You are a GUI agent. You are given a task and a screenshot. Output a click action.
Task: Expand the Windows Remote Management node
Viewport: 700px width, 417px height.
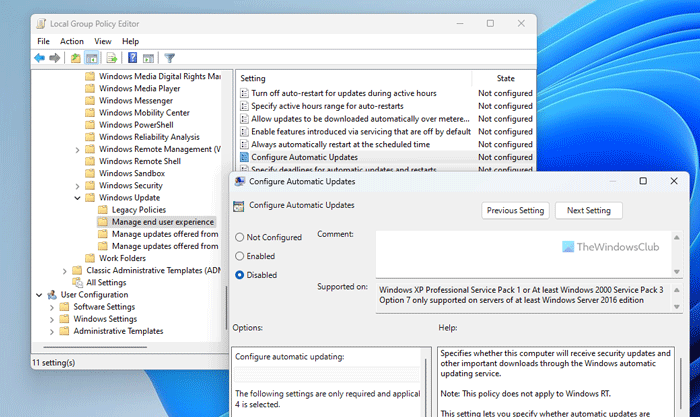tap(78, 149)
